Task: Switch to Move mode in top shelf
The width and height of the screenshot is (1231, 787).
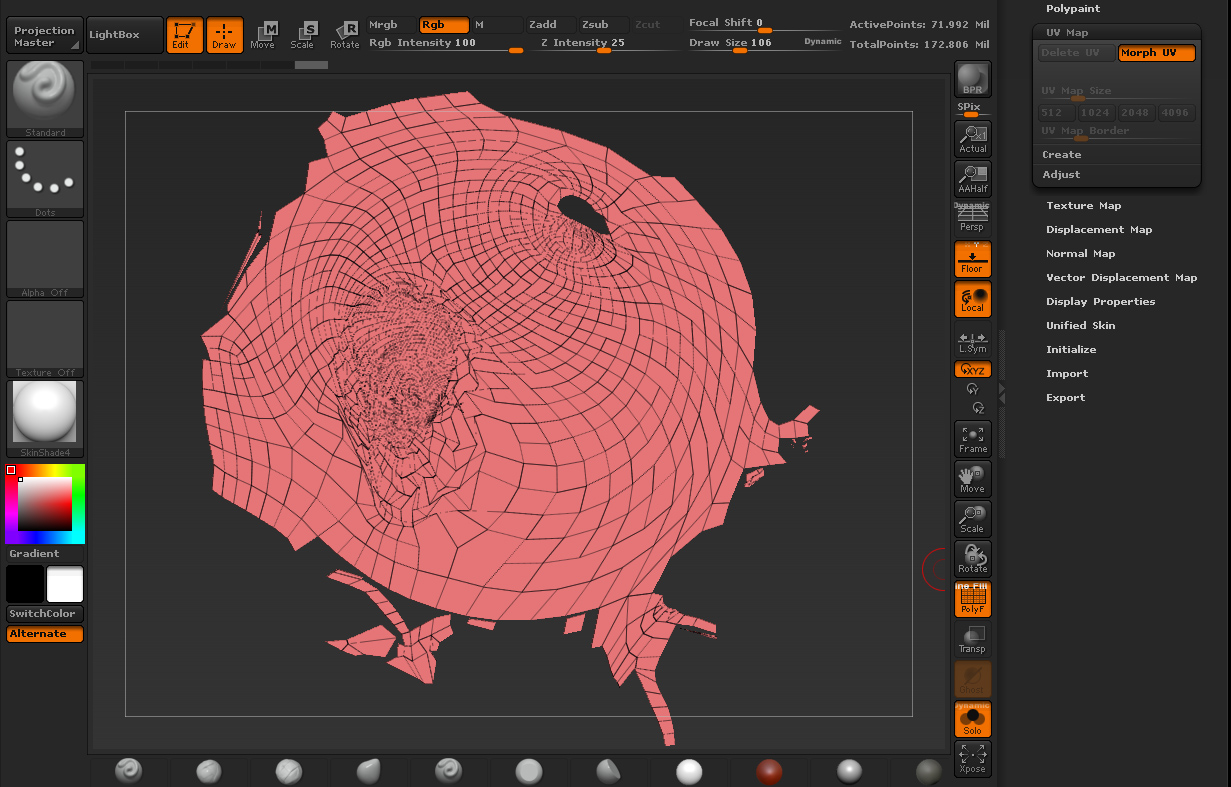Action: [263, 35]
